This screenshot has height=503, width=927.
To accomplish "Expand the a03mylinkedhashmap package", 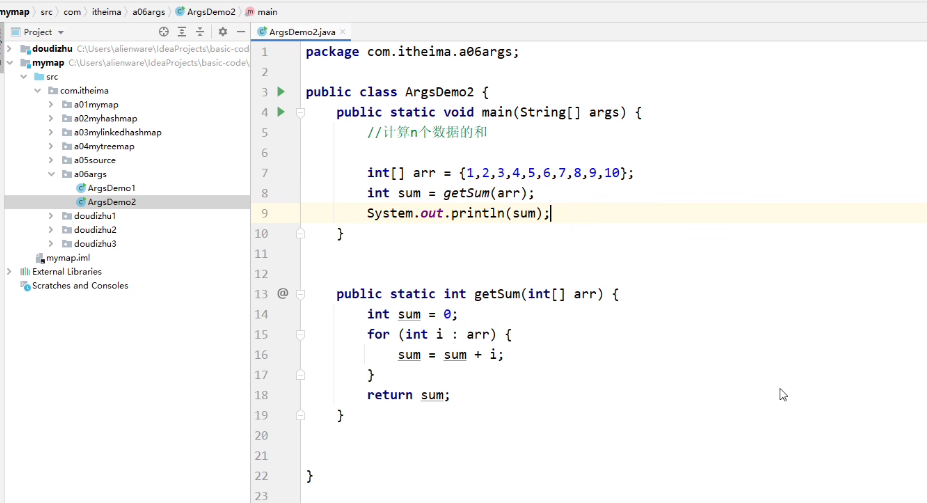I will click(51, 132).
